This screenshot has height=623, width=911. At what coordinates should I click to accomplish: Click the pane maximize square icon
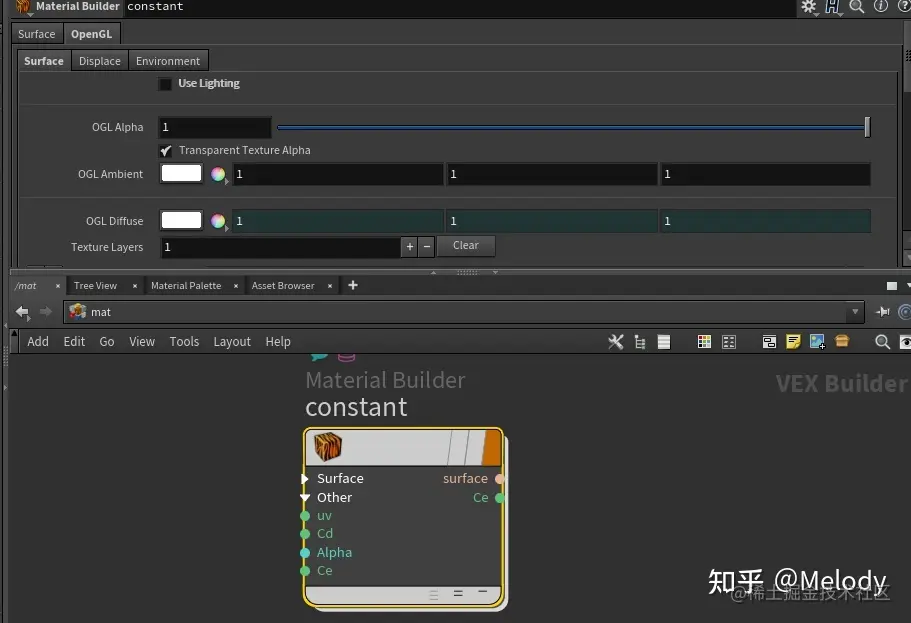tap(892, 285)
